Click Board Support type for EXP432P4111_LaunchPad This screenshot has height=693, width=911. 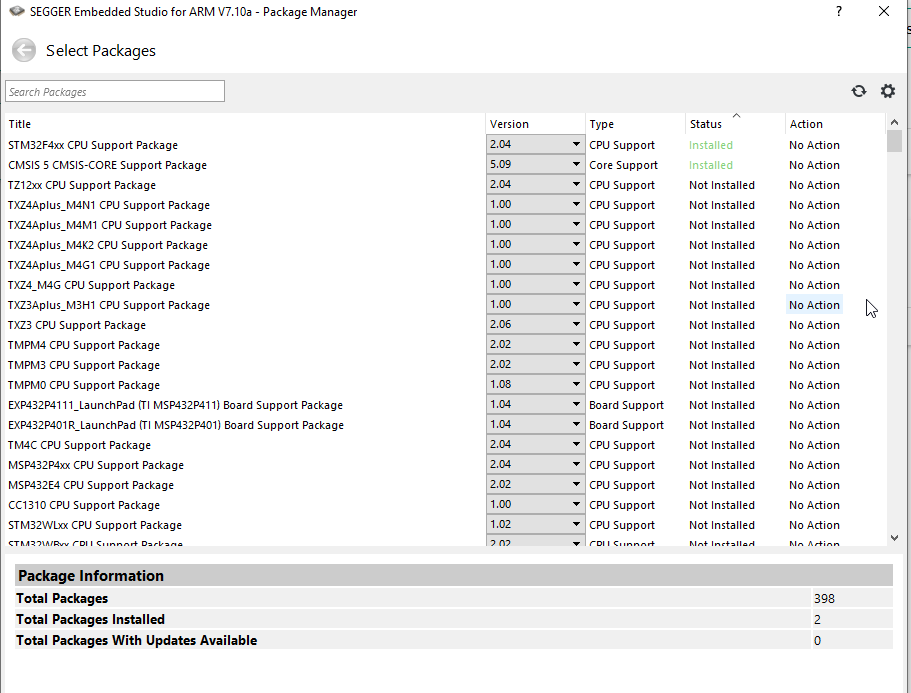coord(626,405)
